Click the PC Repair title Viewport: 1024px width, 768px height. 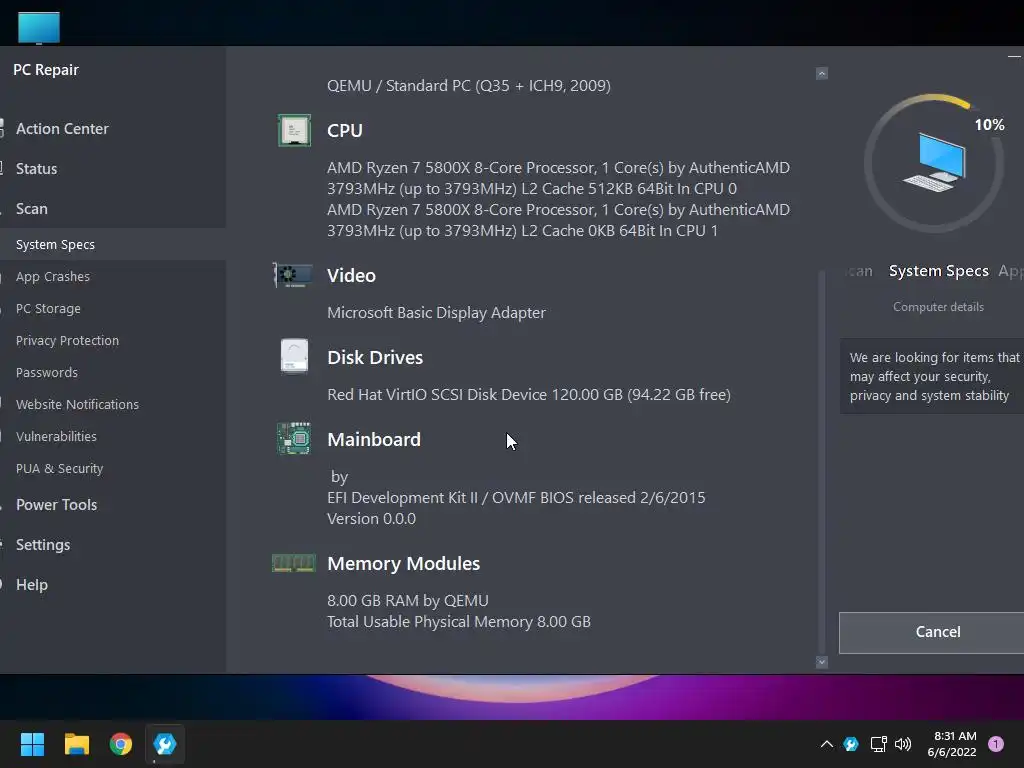(46, 69)
